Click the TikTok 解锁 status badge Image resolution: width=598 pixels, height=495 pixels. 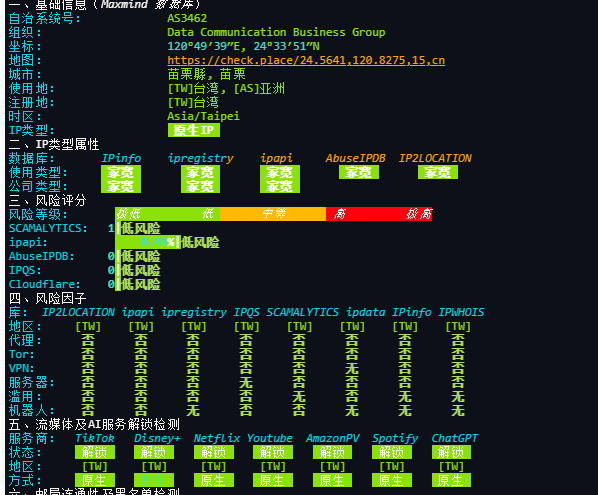pyautogui.click(x=95, y=452)
